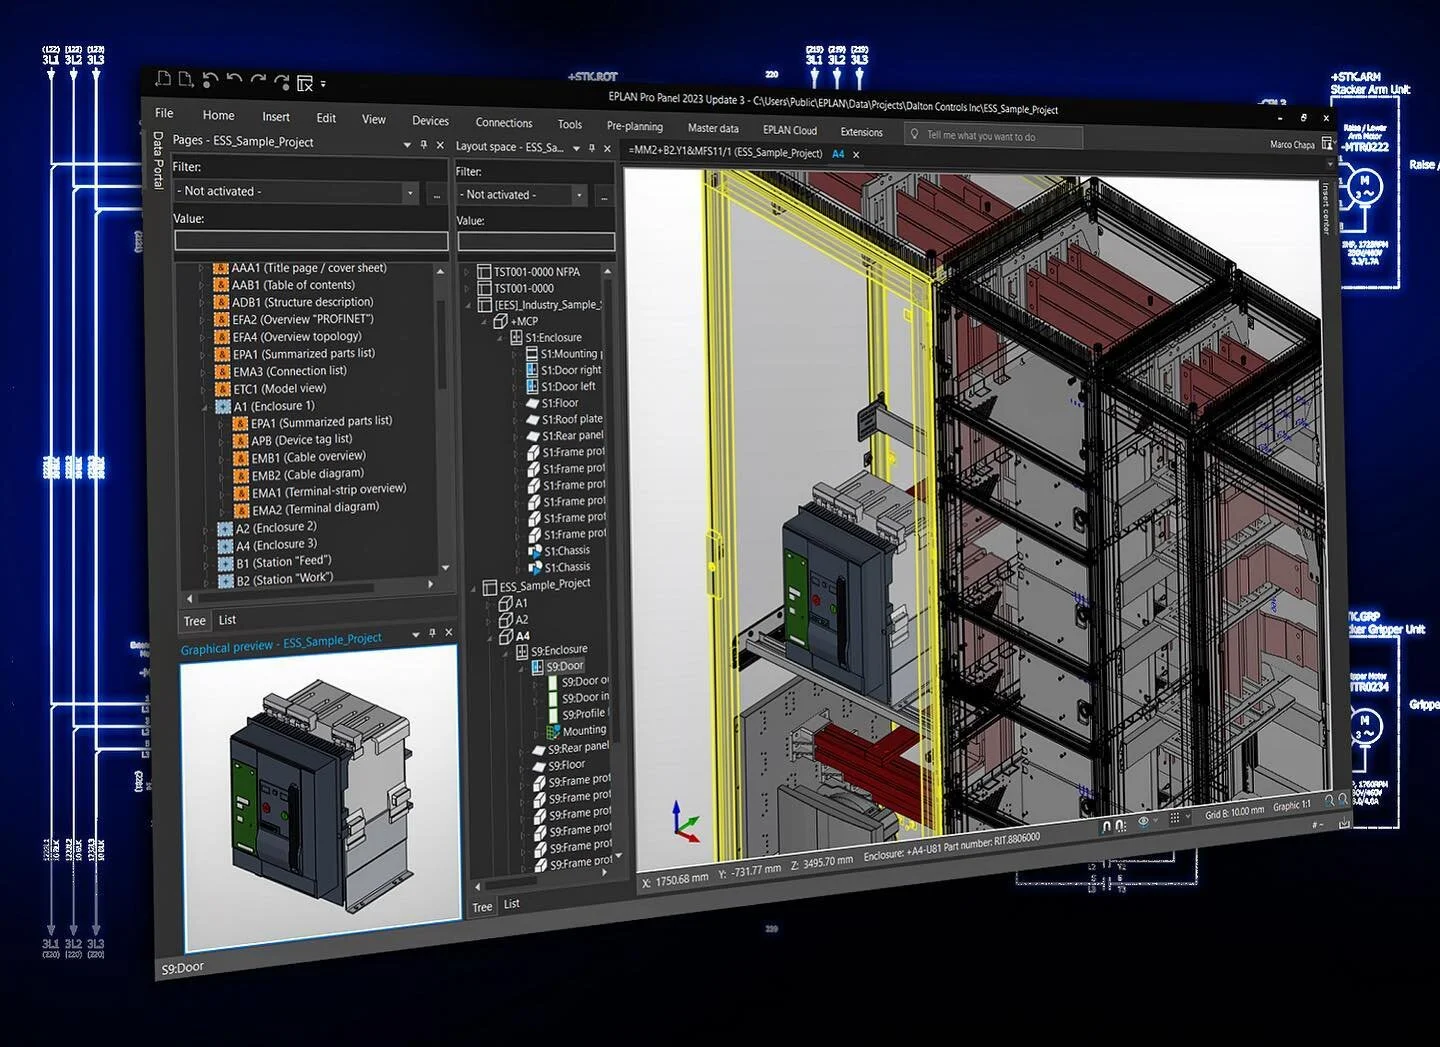
Task: Click the Pages Value input field
Action: [x=311, y=240]
